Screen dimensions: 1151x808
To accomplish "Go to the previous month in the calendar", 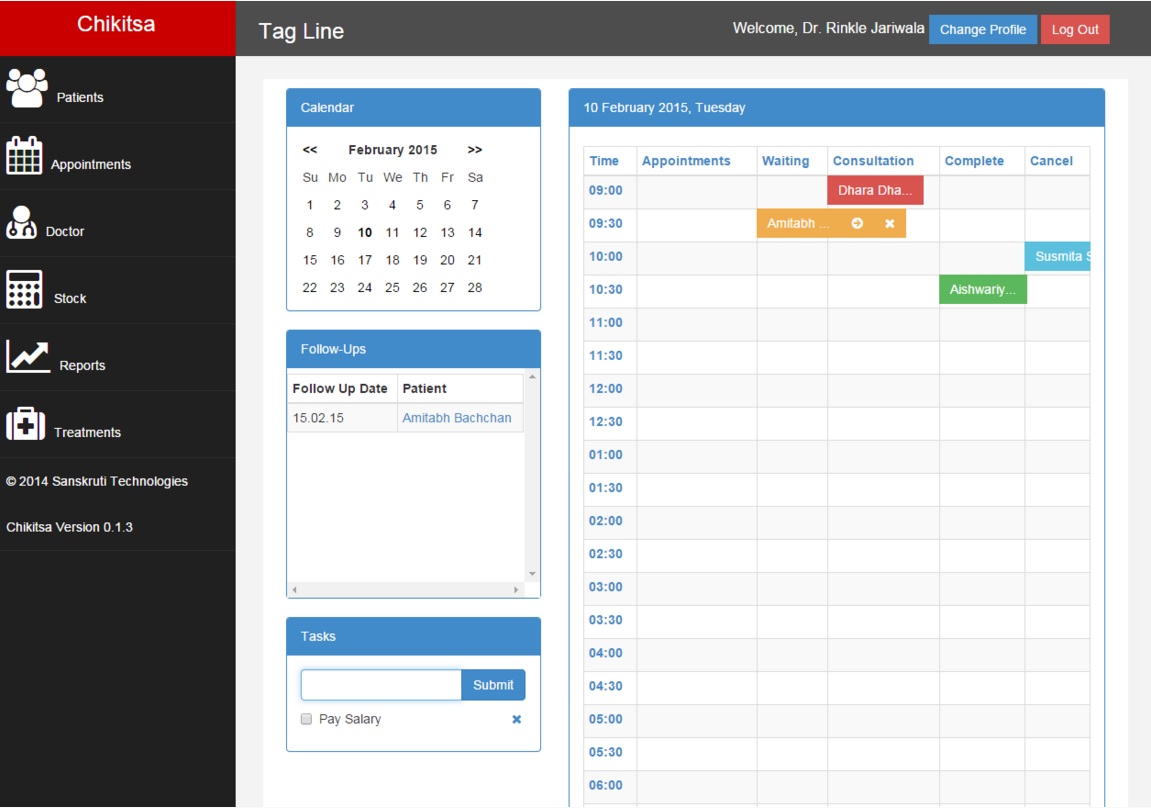I will click(x=310, y=150).
